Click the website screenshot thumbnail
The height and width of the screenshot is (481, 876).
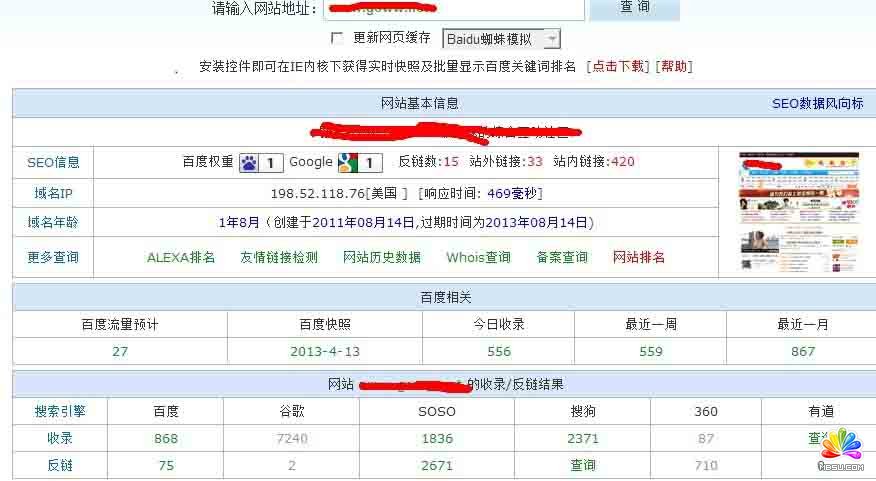point(799,212)
